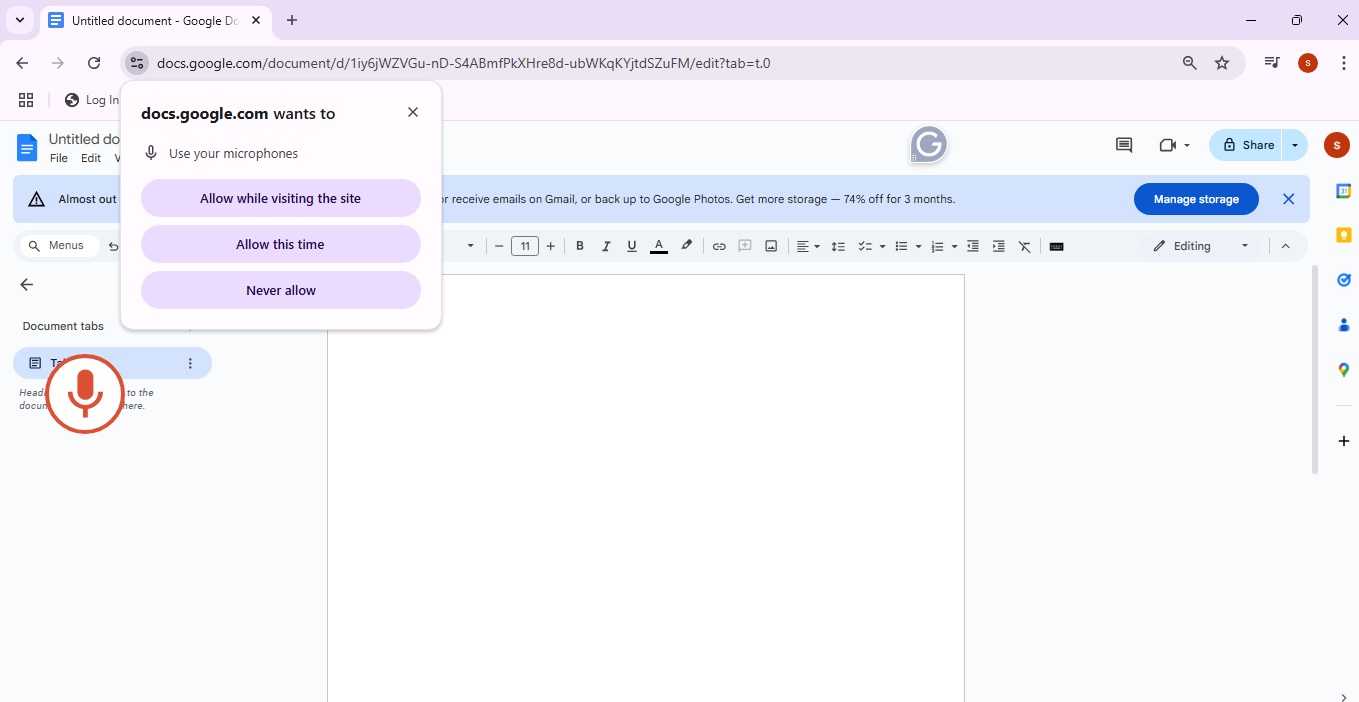
Task: Open the numbered list dropdown
Action: point(953,246)
